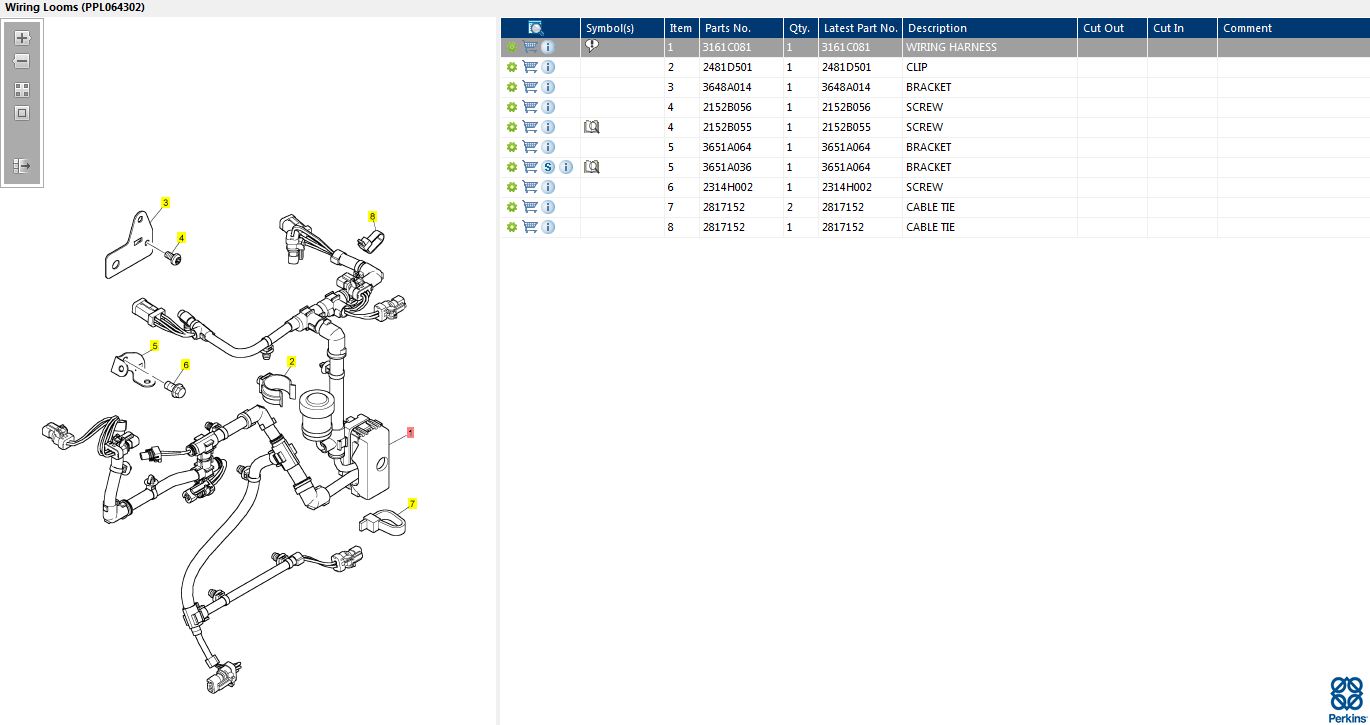Add the CLIP 2481D501 to cart
The height and width of the screenshot is (725, 1370).
pyautogui.click(x=530, y=67)
